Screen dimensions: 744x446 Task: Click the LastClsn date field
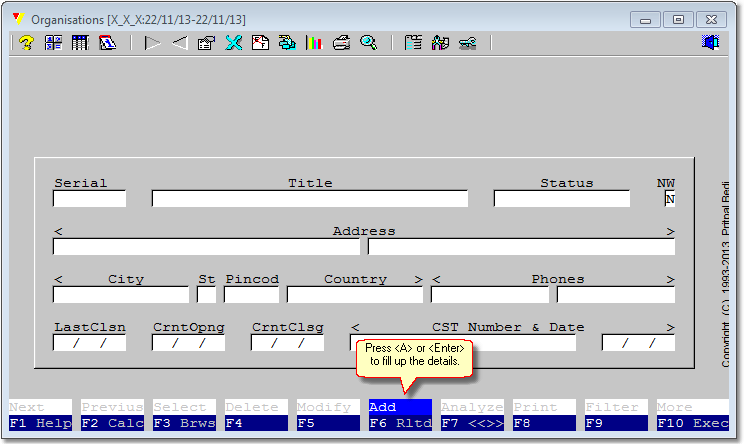pyautogui.click(x=89, y=343)
